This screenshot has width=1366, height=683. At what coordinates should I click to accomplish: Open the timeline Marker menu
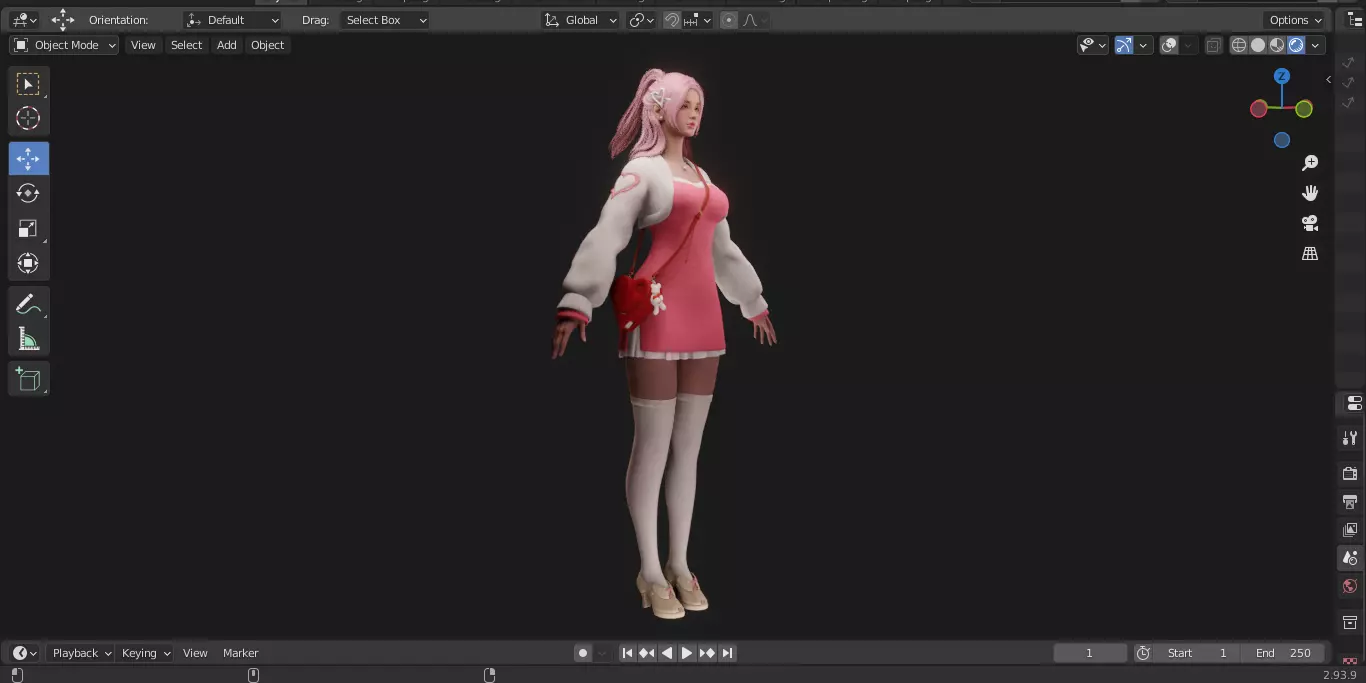240,653
